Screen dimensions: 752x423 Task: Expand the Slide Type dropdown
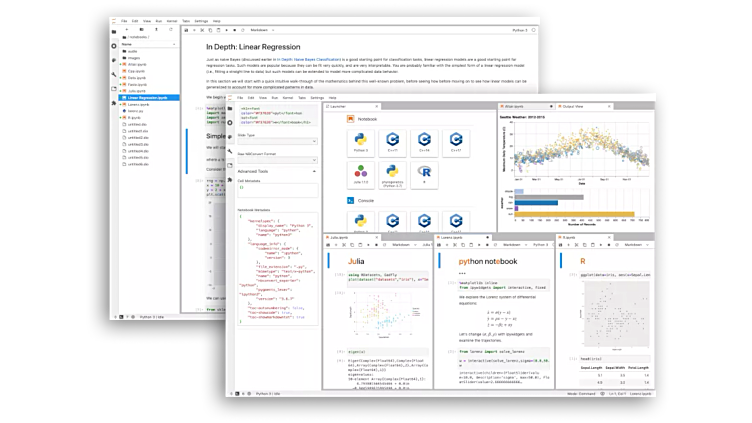[x=276, y=143]
